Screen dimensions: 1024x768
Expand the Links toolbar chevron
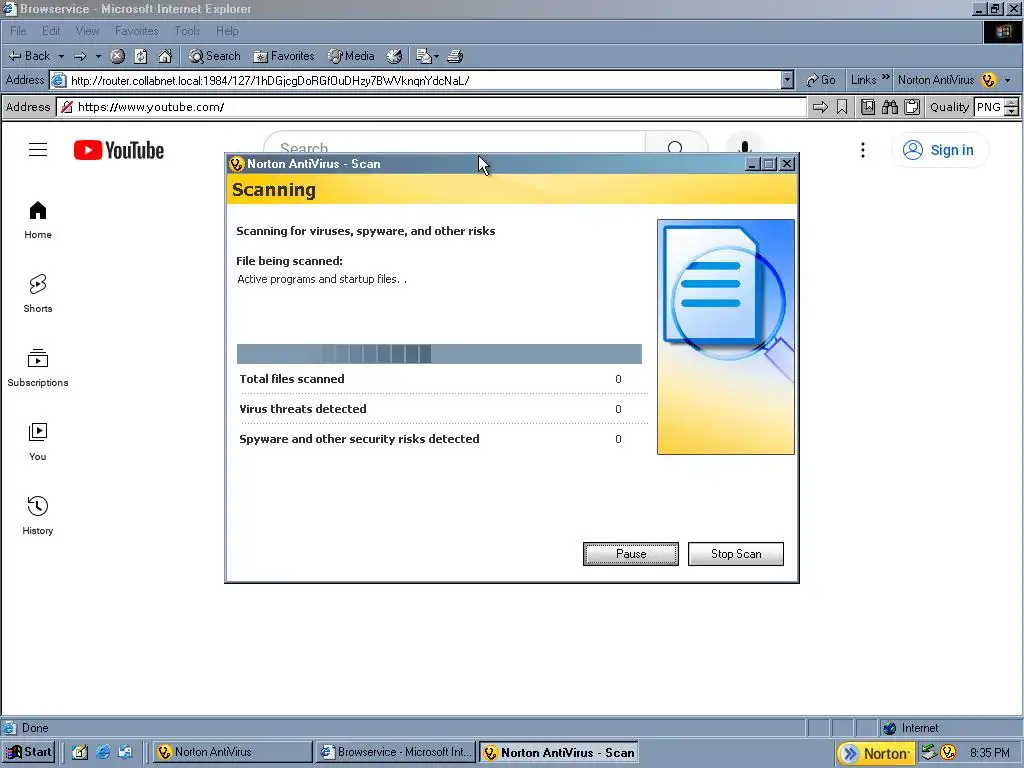pos(886,78)
